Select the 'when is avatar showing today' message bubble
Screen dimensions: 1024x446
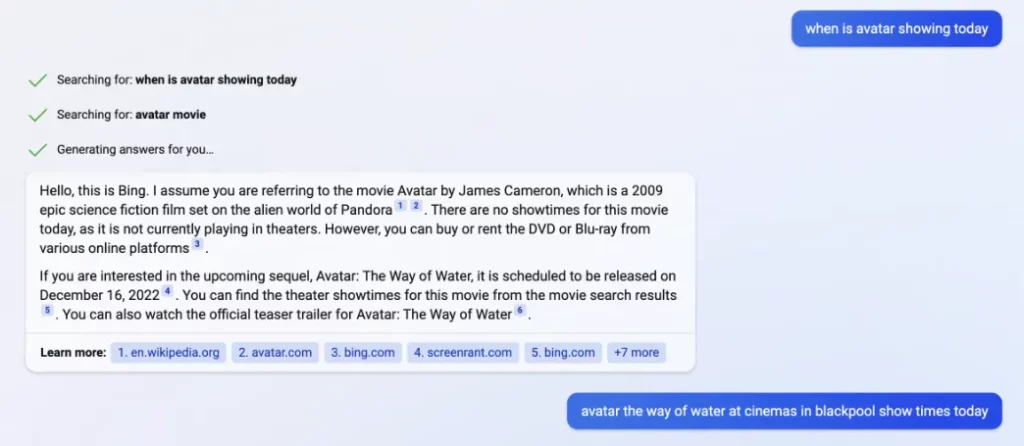point(897,29)
